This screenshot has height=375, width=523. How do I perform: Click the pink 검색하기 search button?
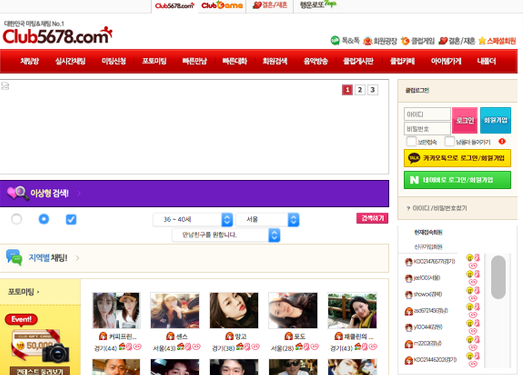[x=372, y=218]
